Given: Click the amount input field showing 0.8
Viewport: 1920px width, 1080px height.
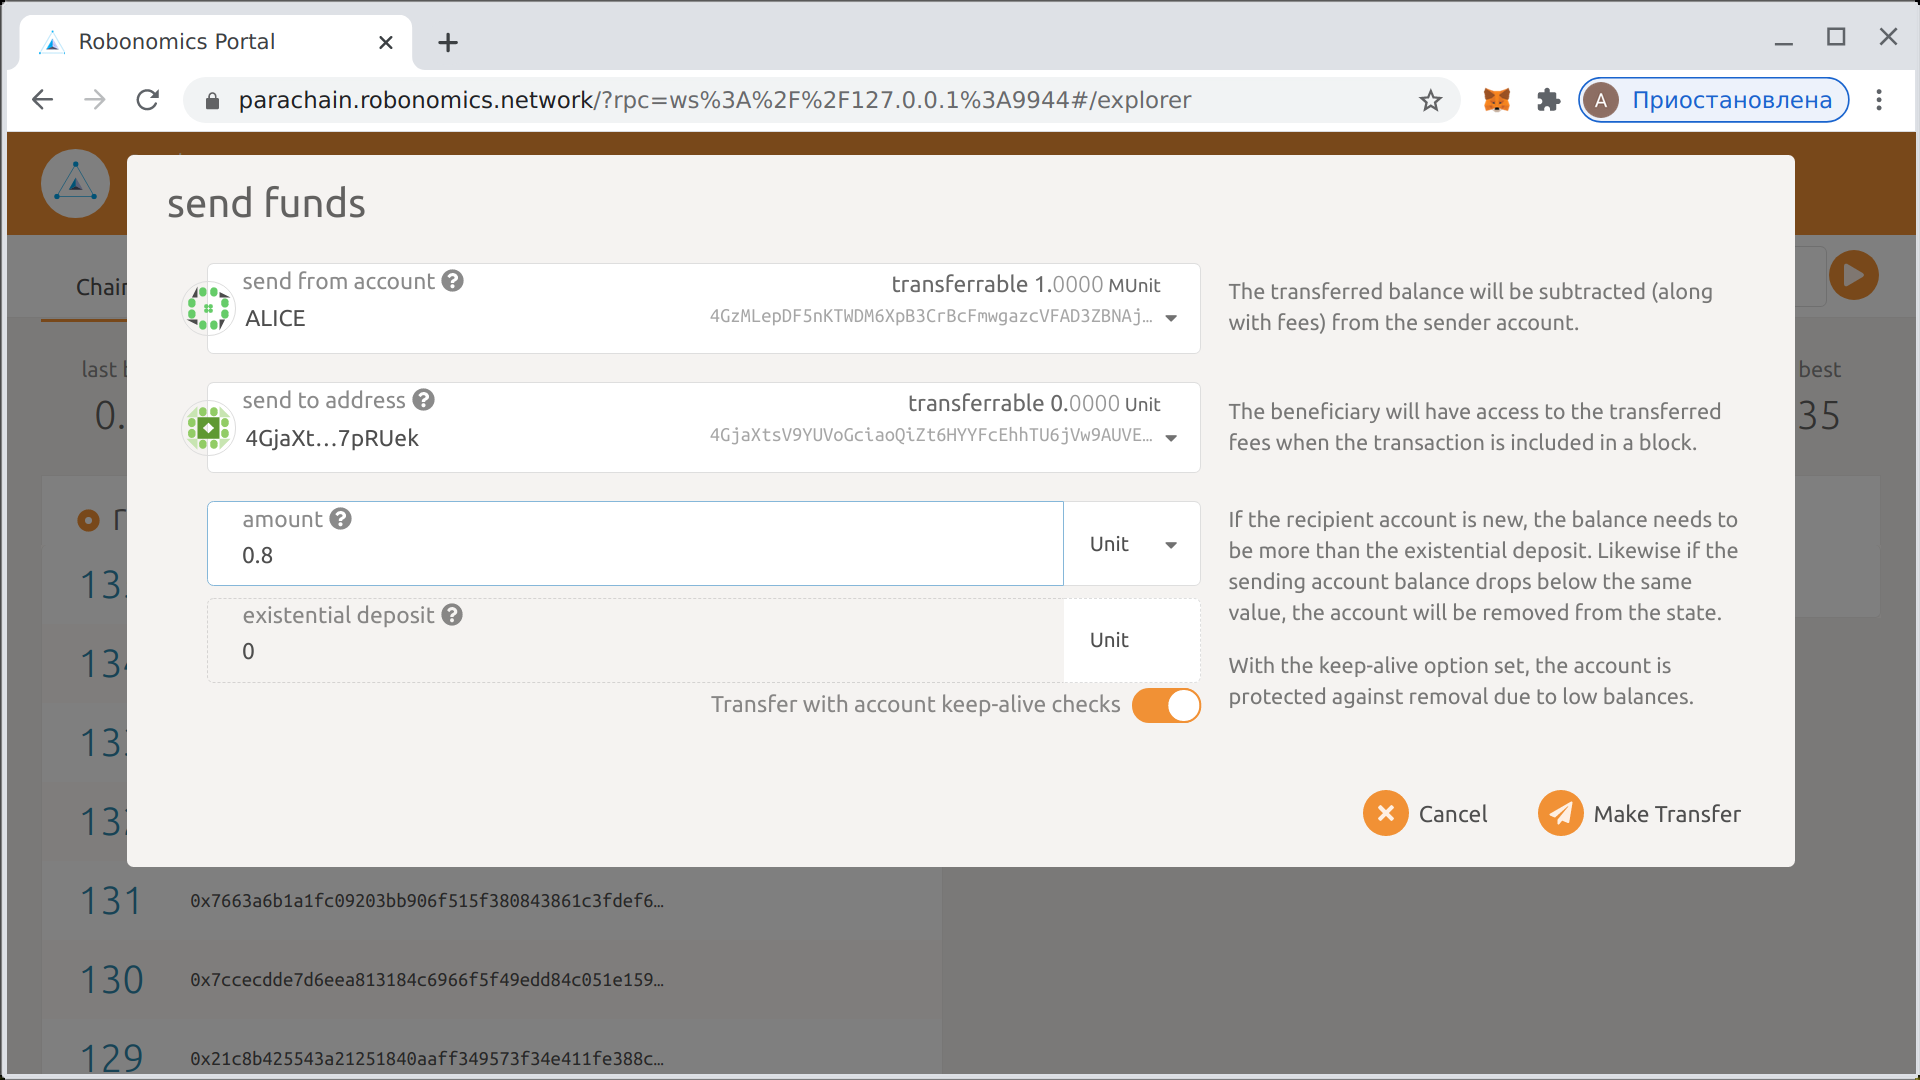Looking at the screenshot, I should pos(635,544).
